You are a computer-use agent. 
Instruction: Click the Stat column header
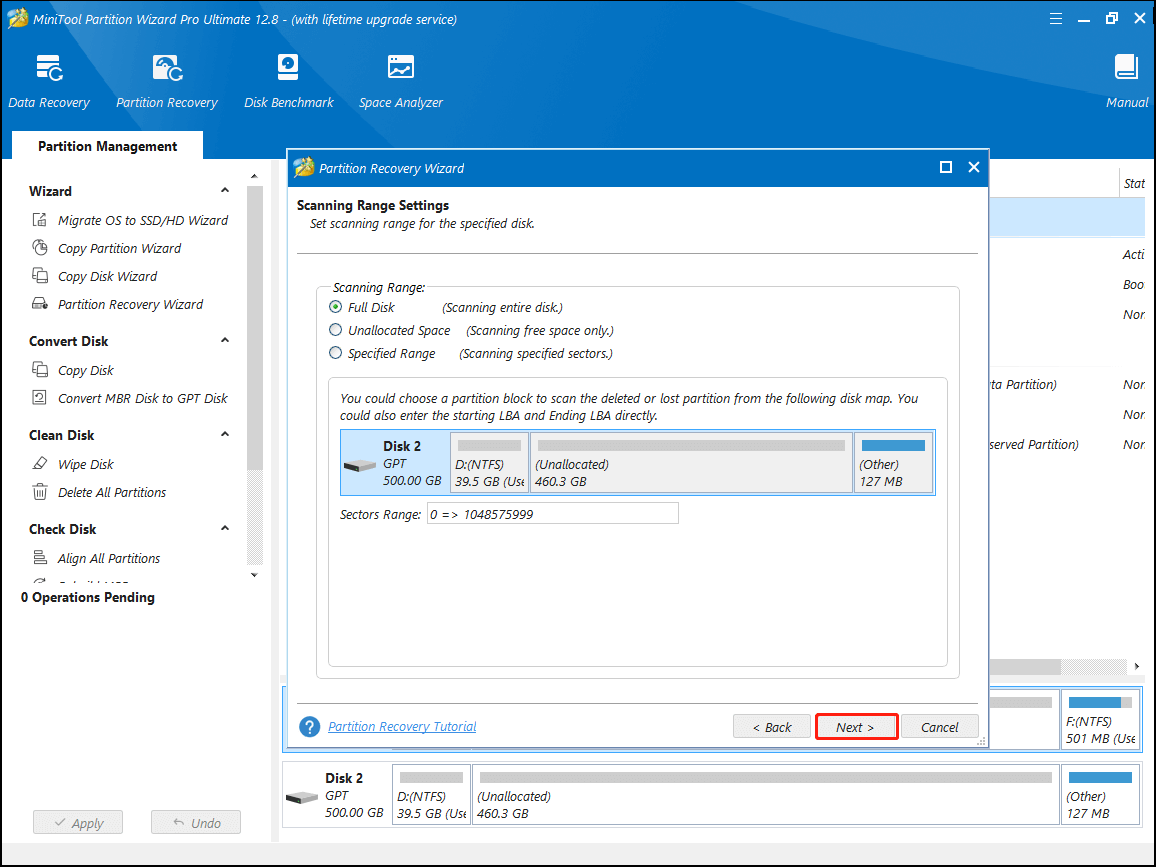(1134, 183)
